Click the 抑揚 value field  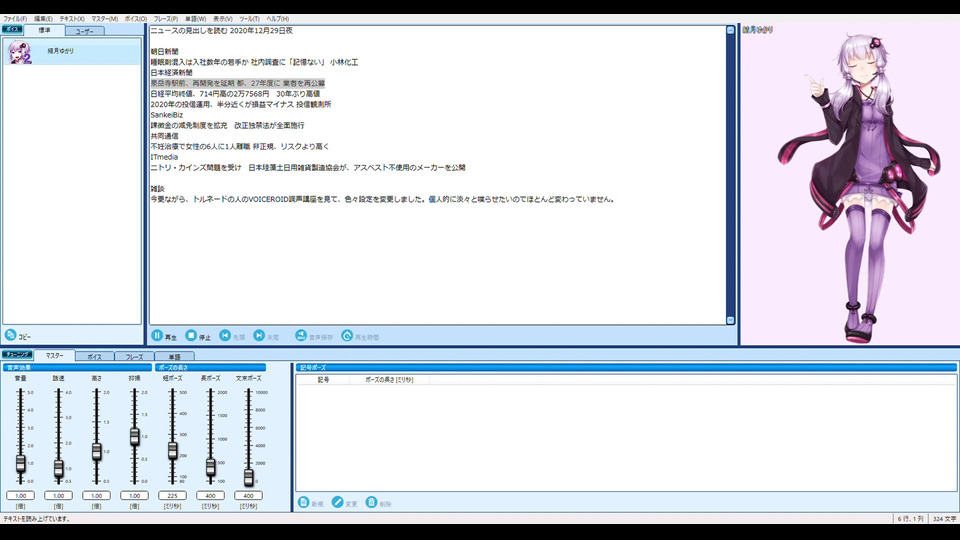(x=135, y=495)
